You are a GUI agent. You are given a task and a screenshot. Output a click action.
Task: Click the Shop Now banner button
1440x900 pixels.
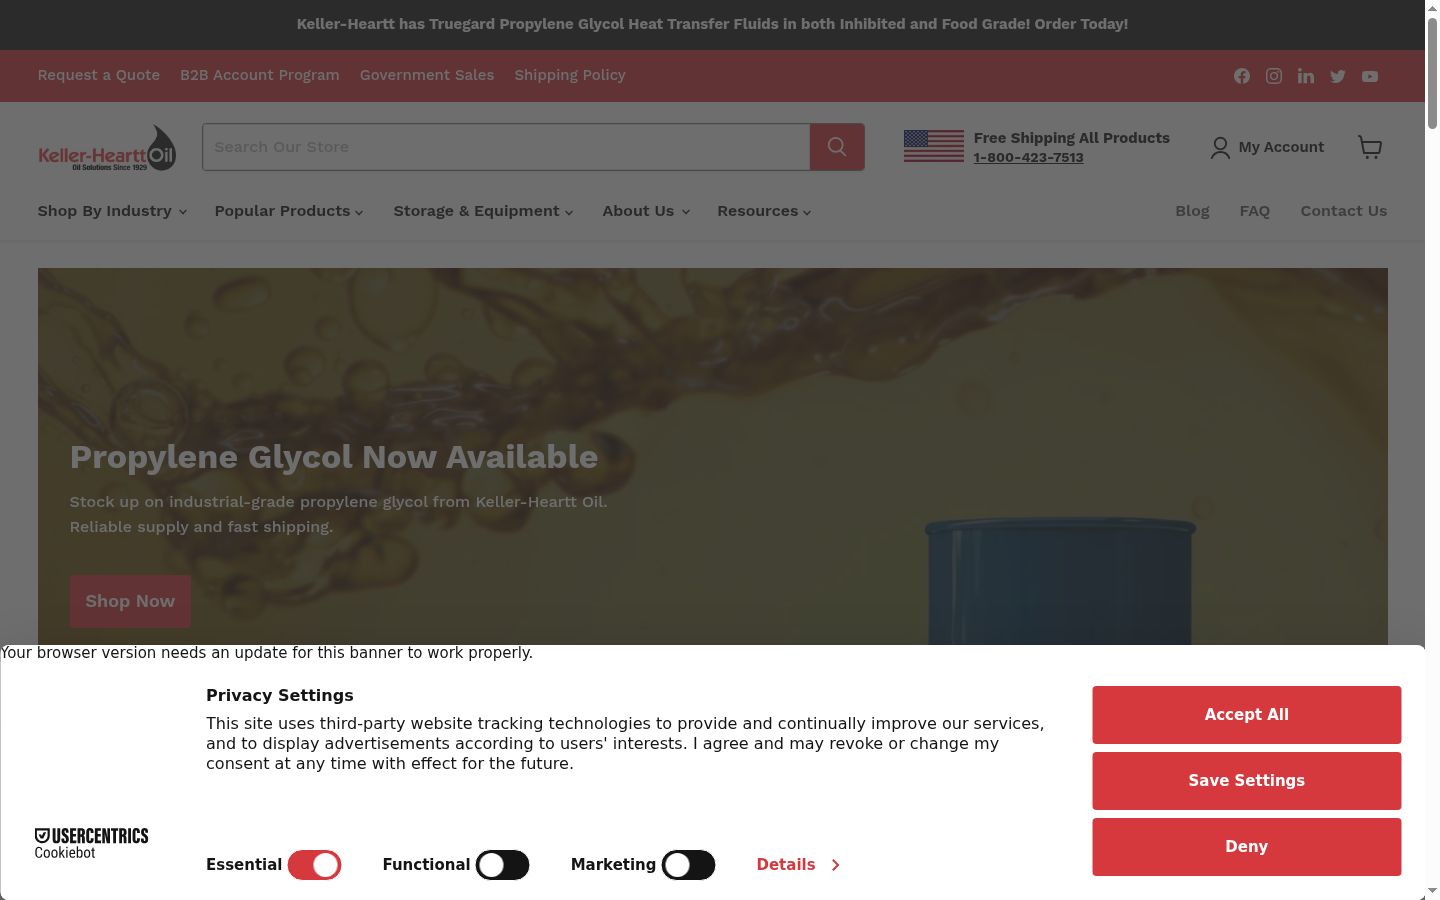[x=130, y=601]
